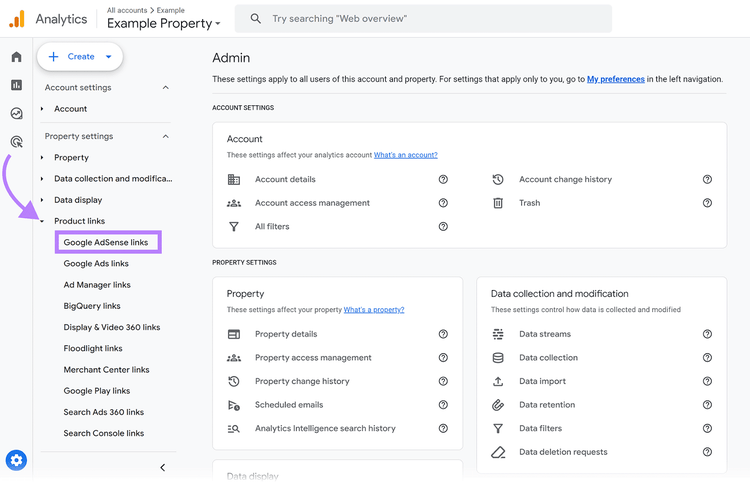Screen dimensions: 750x485
Task: Click the Admin gear icon
Action: (x=16, y=460)
